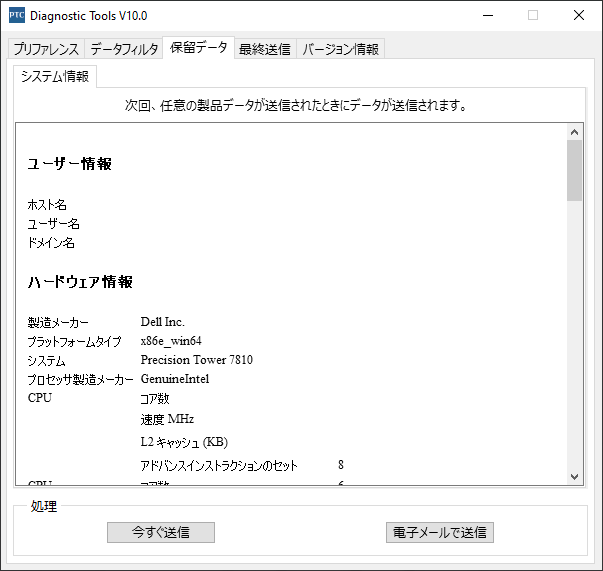This screenshot has height=571, width=603.
Task: Click the ホスト名 label
Action: [x=47, y=205]
